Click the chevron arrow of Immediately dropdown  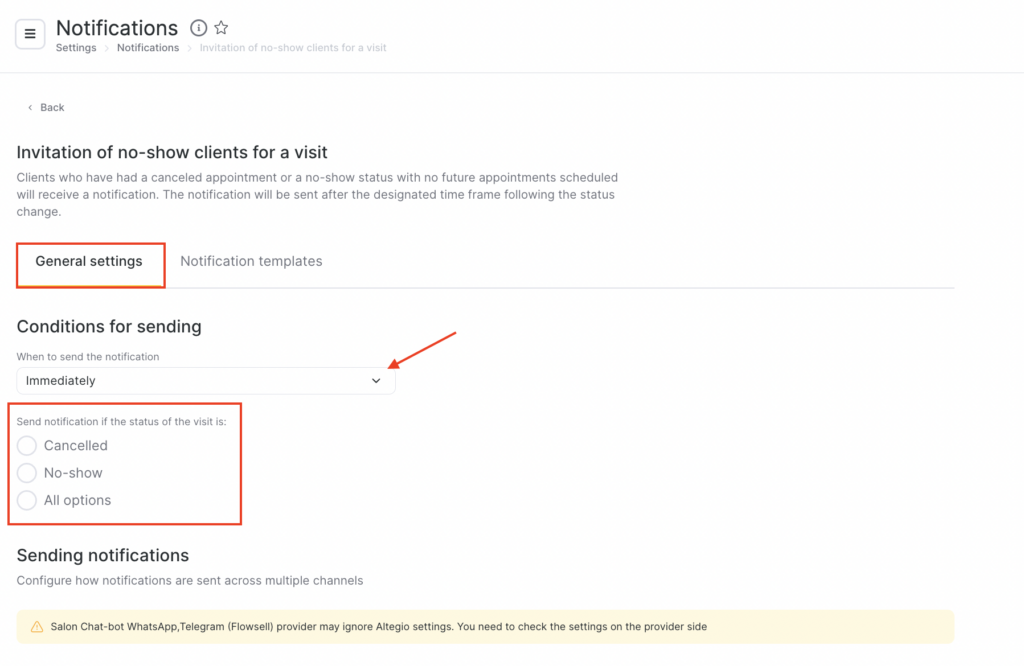(376, 381)
